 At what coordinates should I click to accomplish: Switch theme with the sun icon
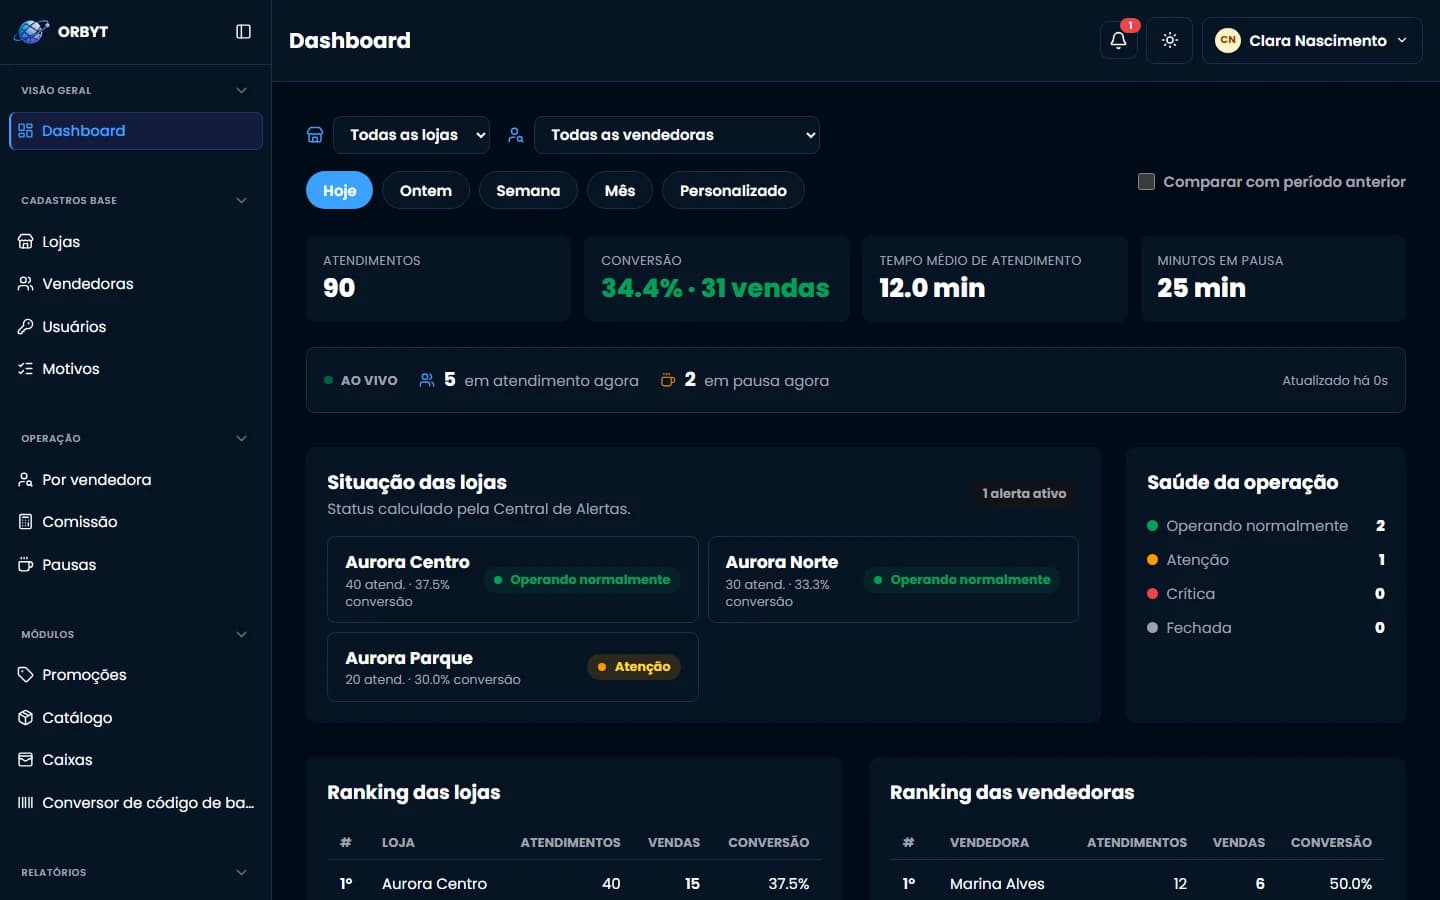click(x=1169, y=40)
